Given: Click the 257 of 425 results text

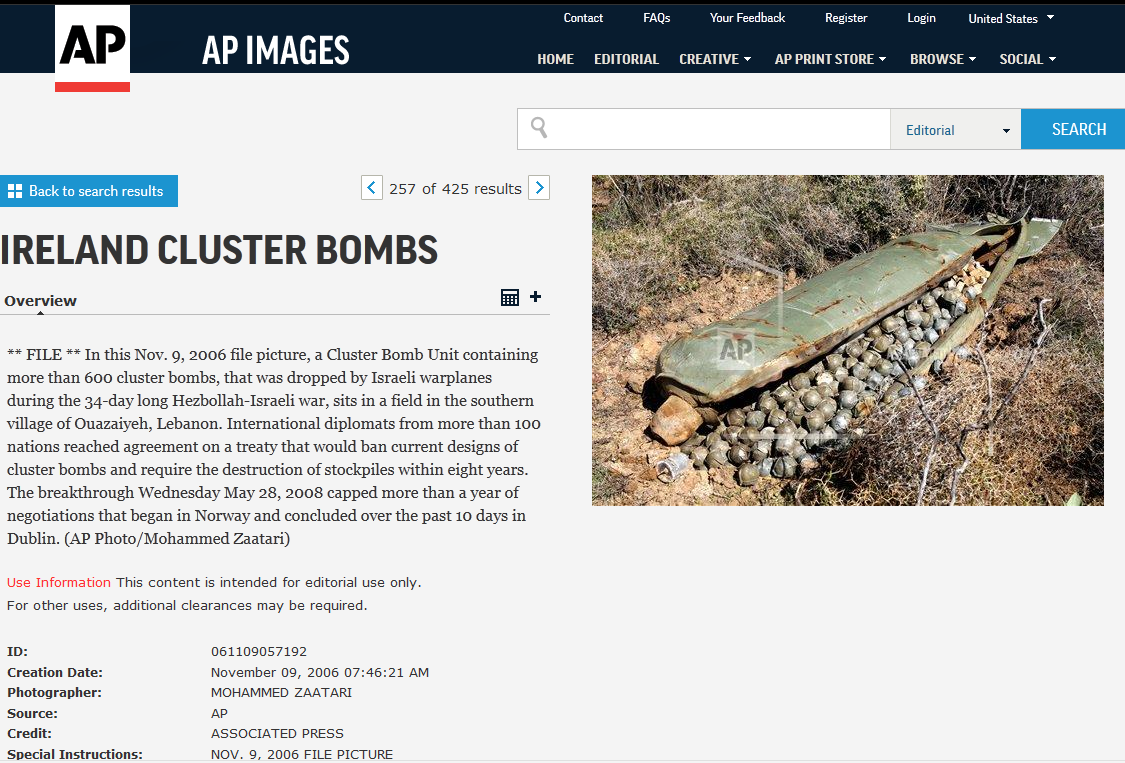Looking at the screenshot, I should coord(455,189).
